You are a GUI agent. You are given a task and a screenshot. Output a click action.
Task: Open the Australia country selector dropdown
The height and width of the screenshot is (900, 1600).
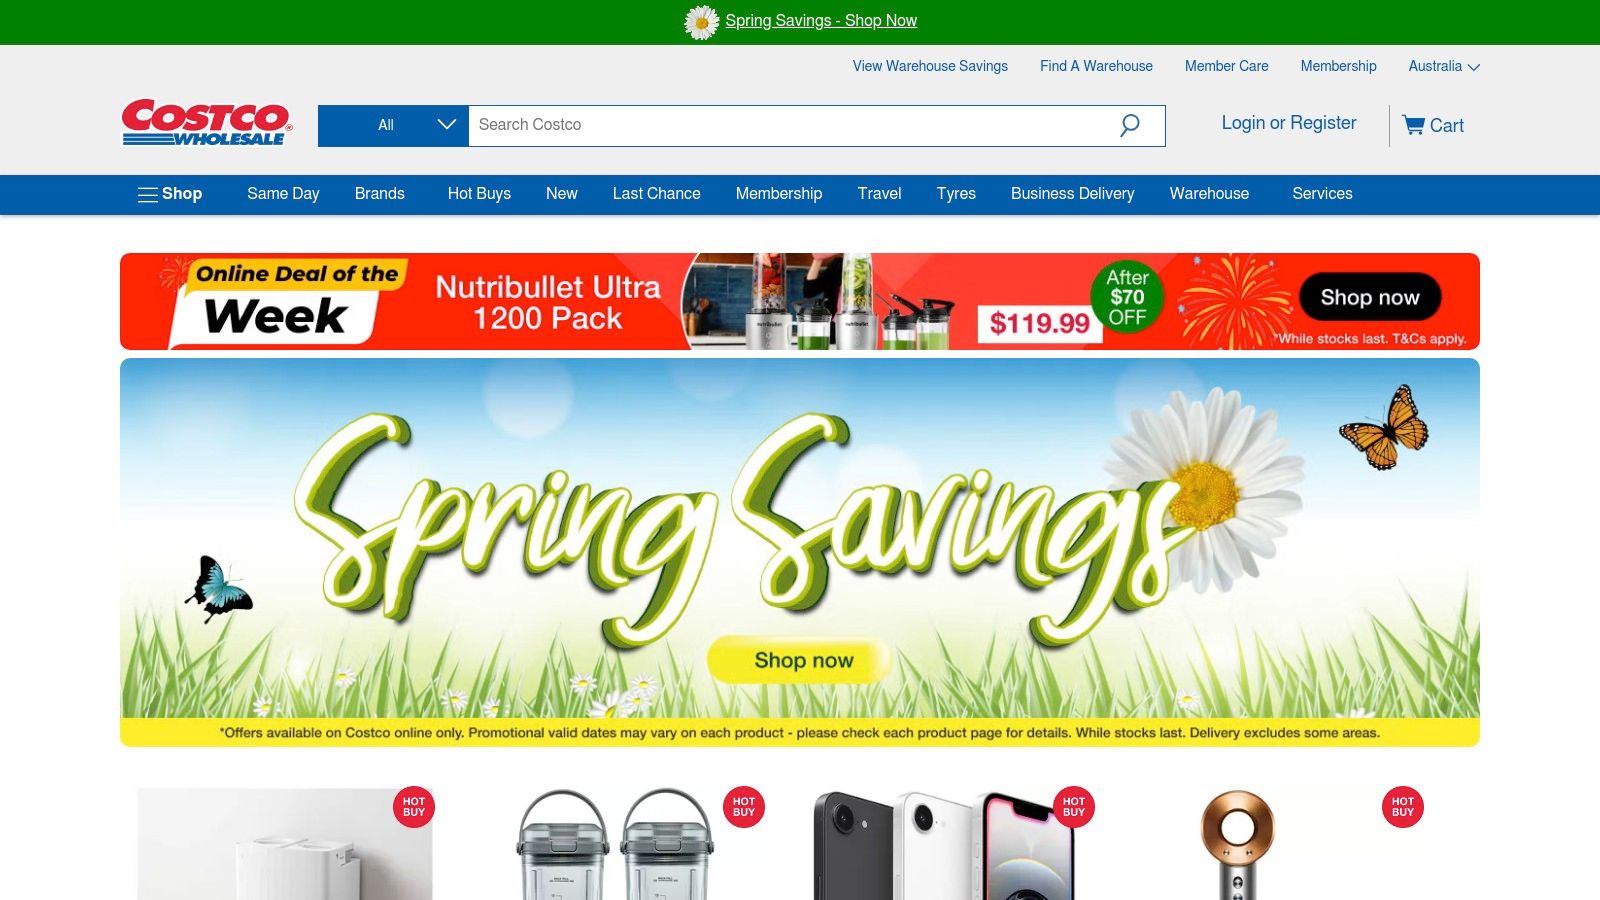pyautogui.click(x=1444, y=66)
